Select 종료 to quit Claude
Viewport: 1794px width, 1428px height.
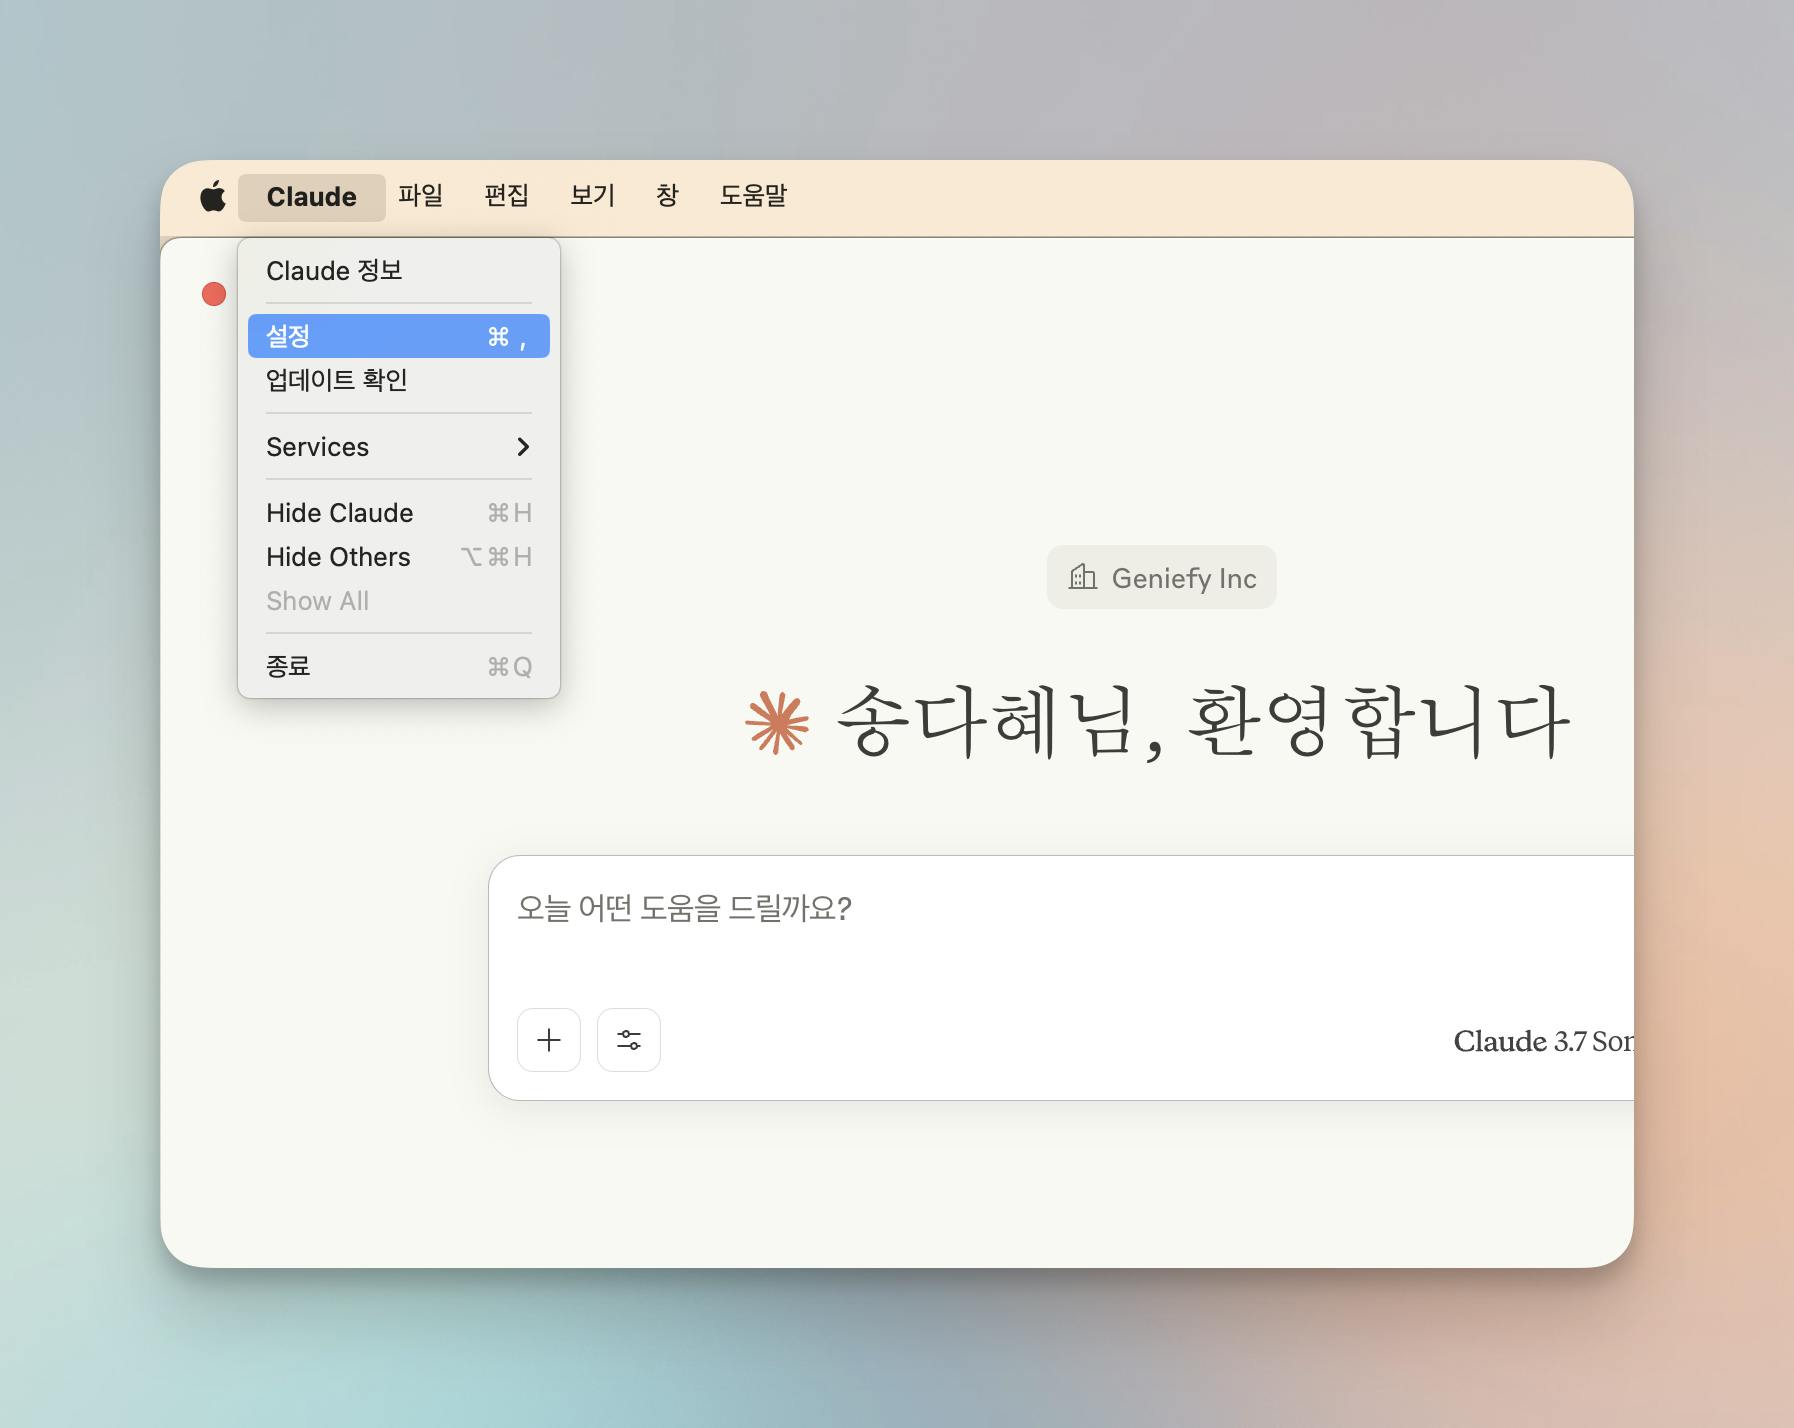click(x=399, y=667)
